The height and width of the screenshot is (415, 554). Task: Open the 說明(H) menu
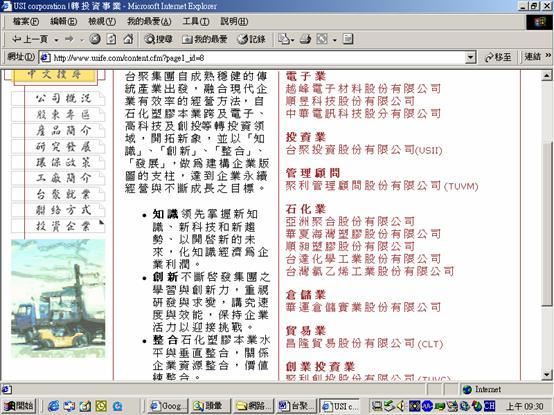click(234, 22)
